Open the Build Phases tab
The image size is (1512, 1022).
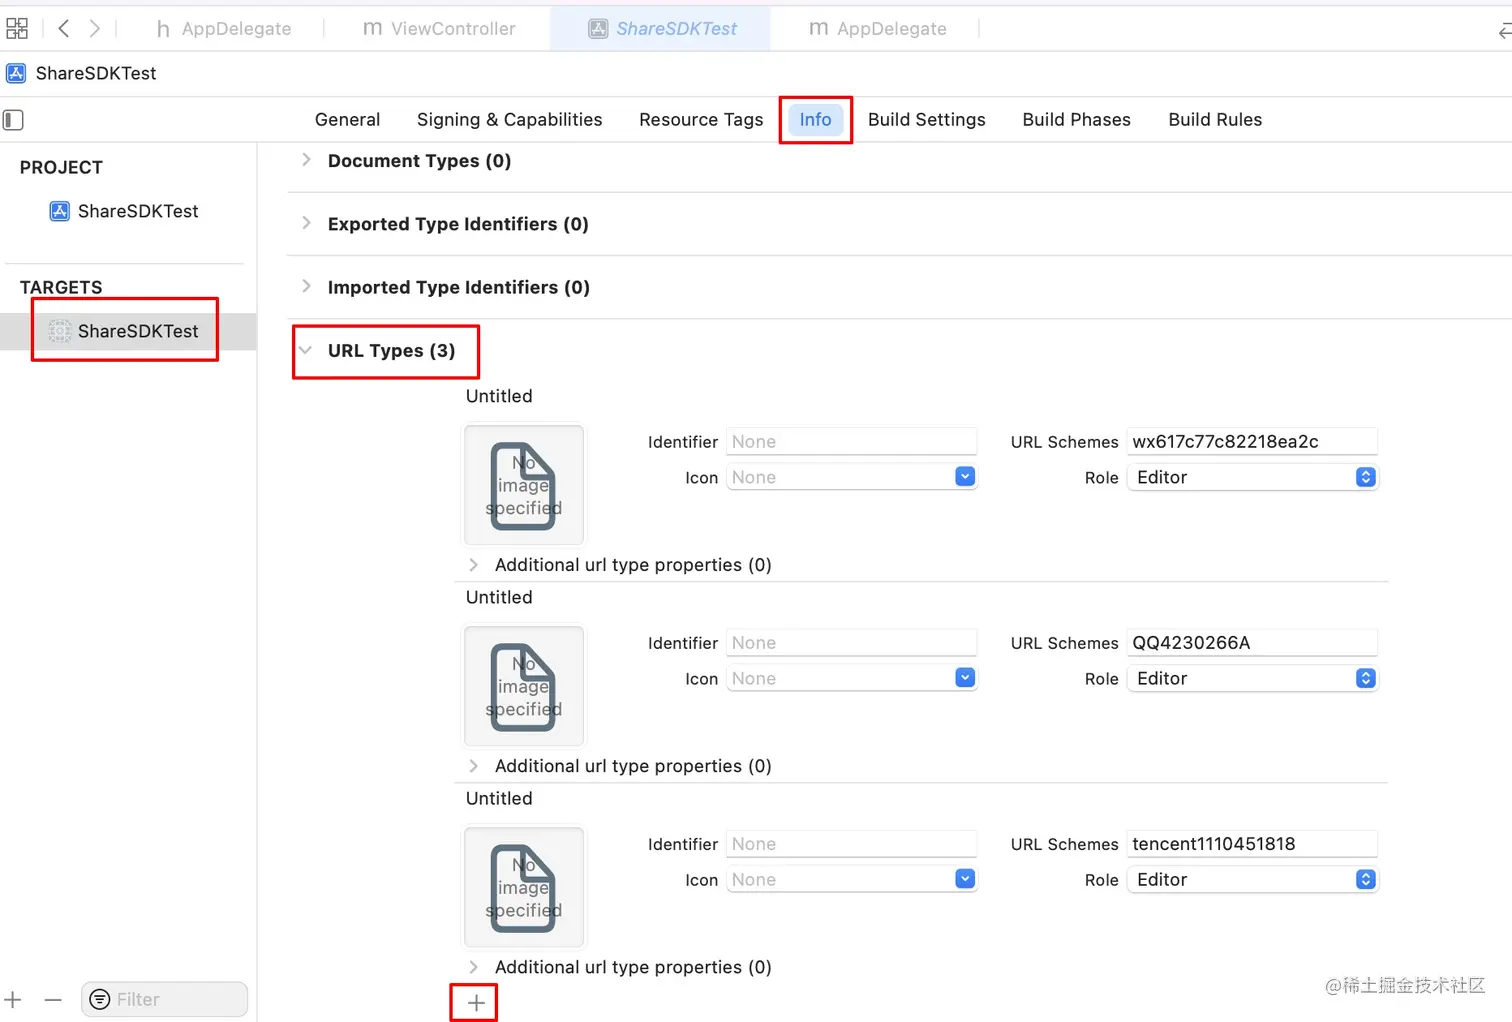point(1076,120)
